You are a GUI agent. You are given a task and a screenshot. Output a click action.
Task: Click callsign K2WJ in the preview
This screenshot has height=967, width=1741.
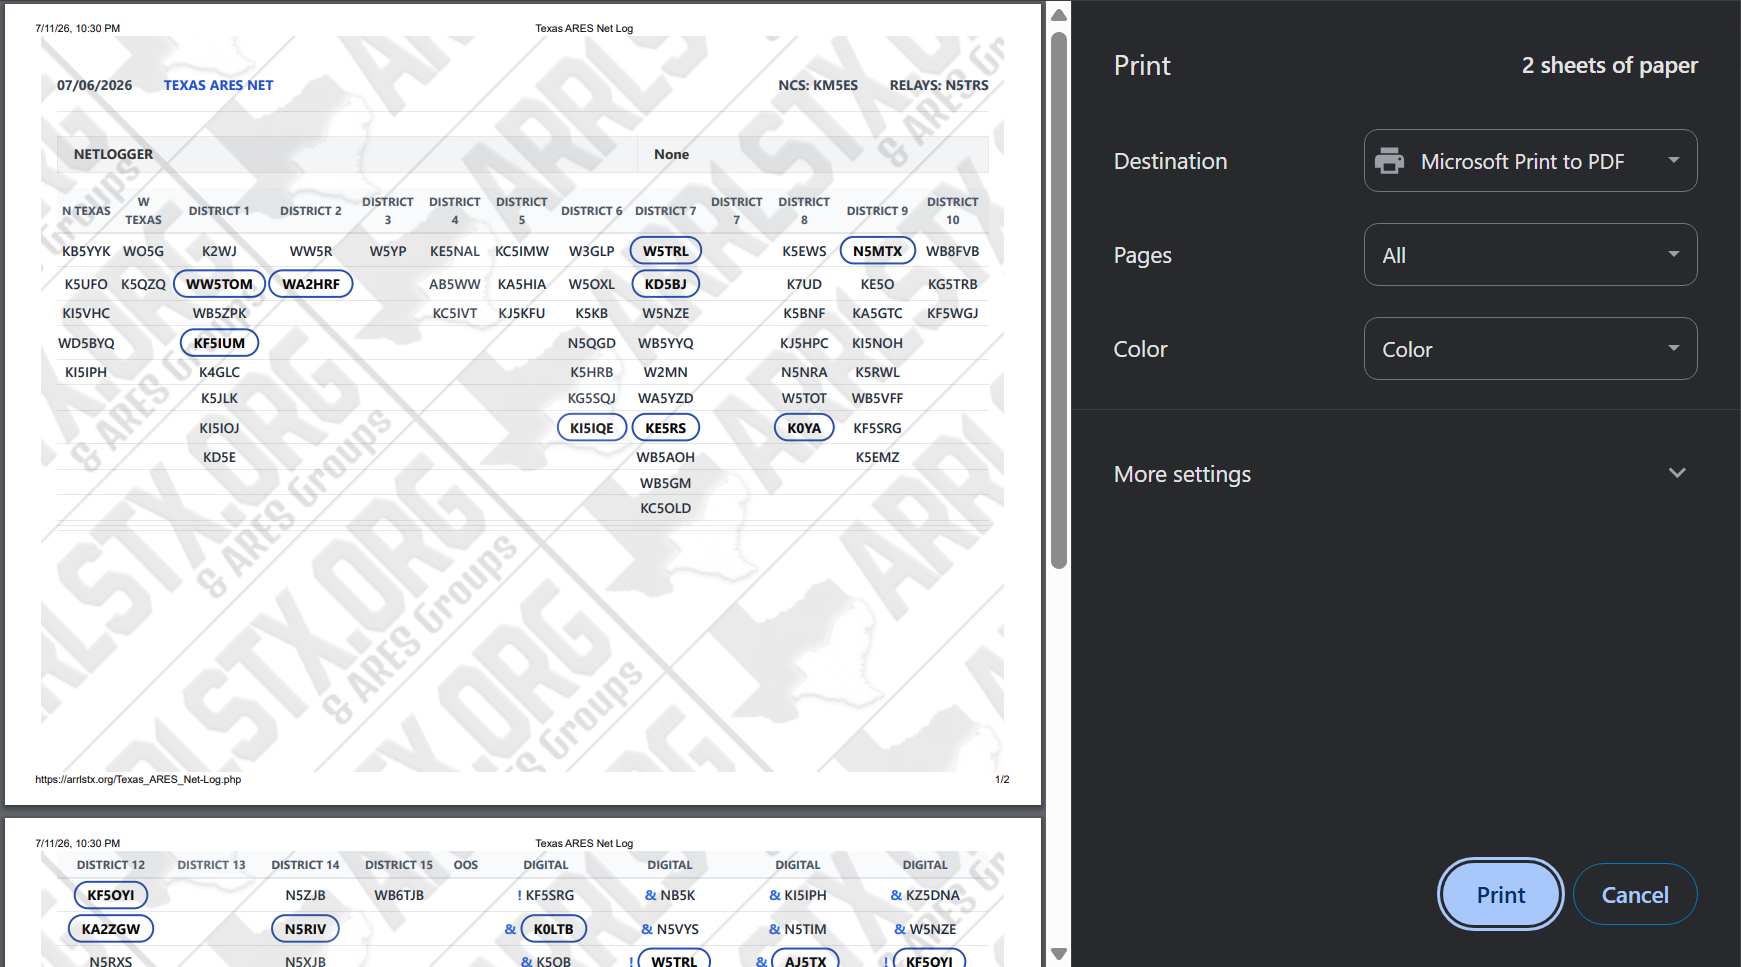[x=219, y=251]
